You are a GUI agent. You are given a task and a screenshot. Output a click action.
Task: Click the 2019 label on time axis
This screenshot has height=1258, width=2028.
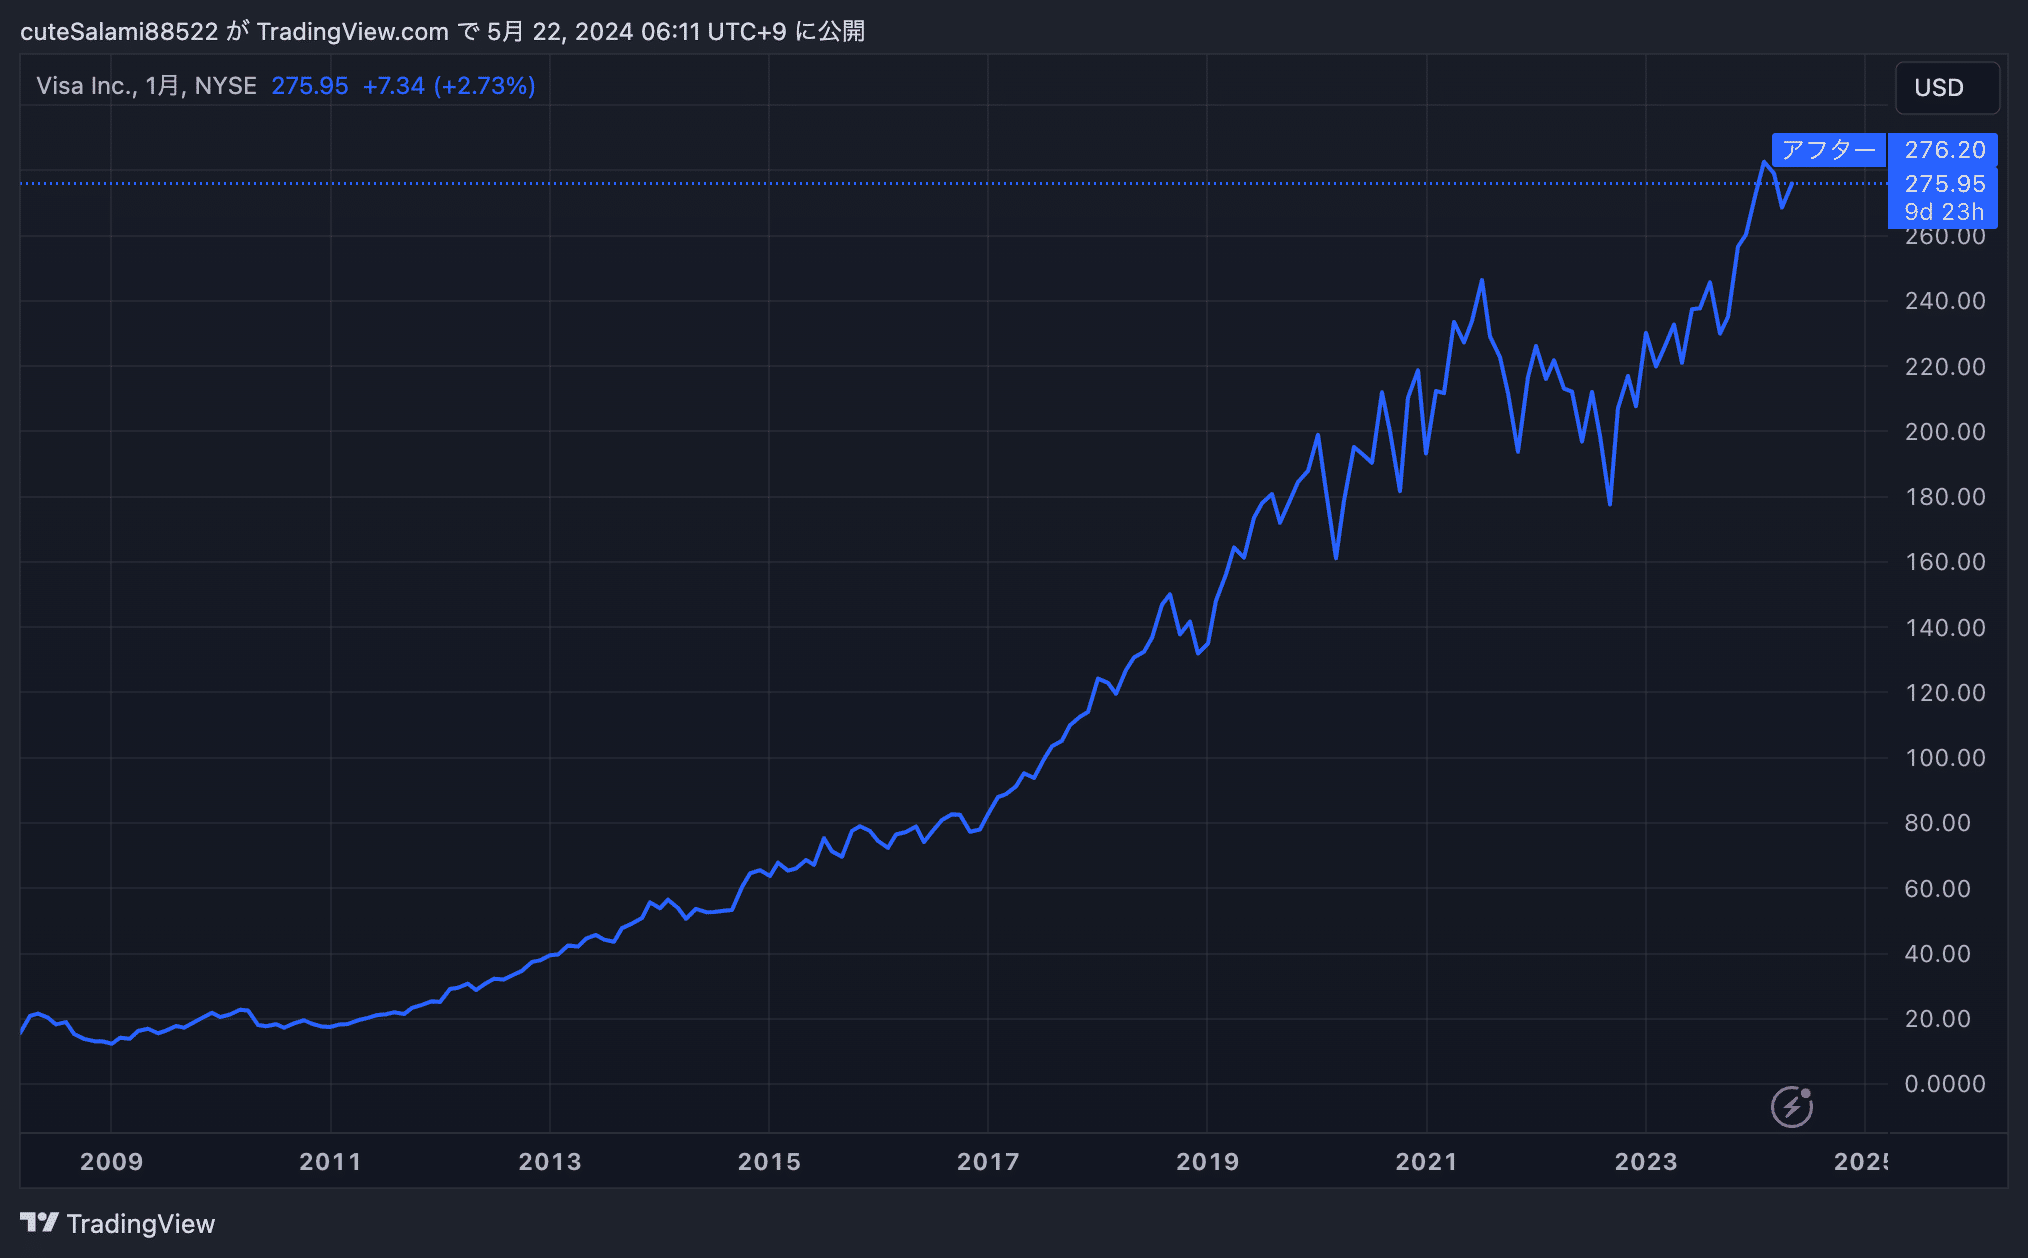tap(1207, 1161)
